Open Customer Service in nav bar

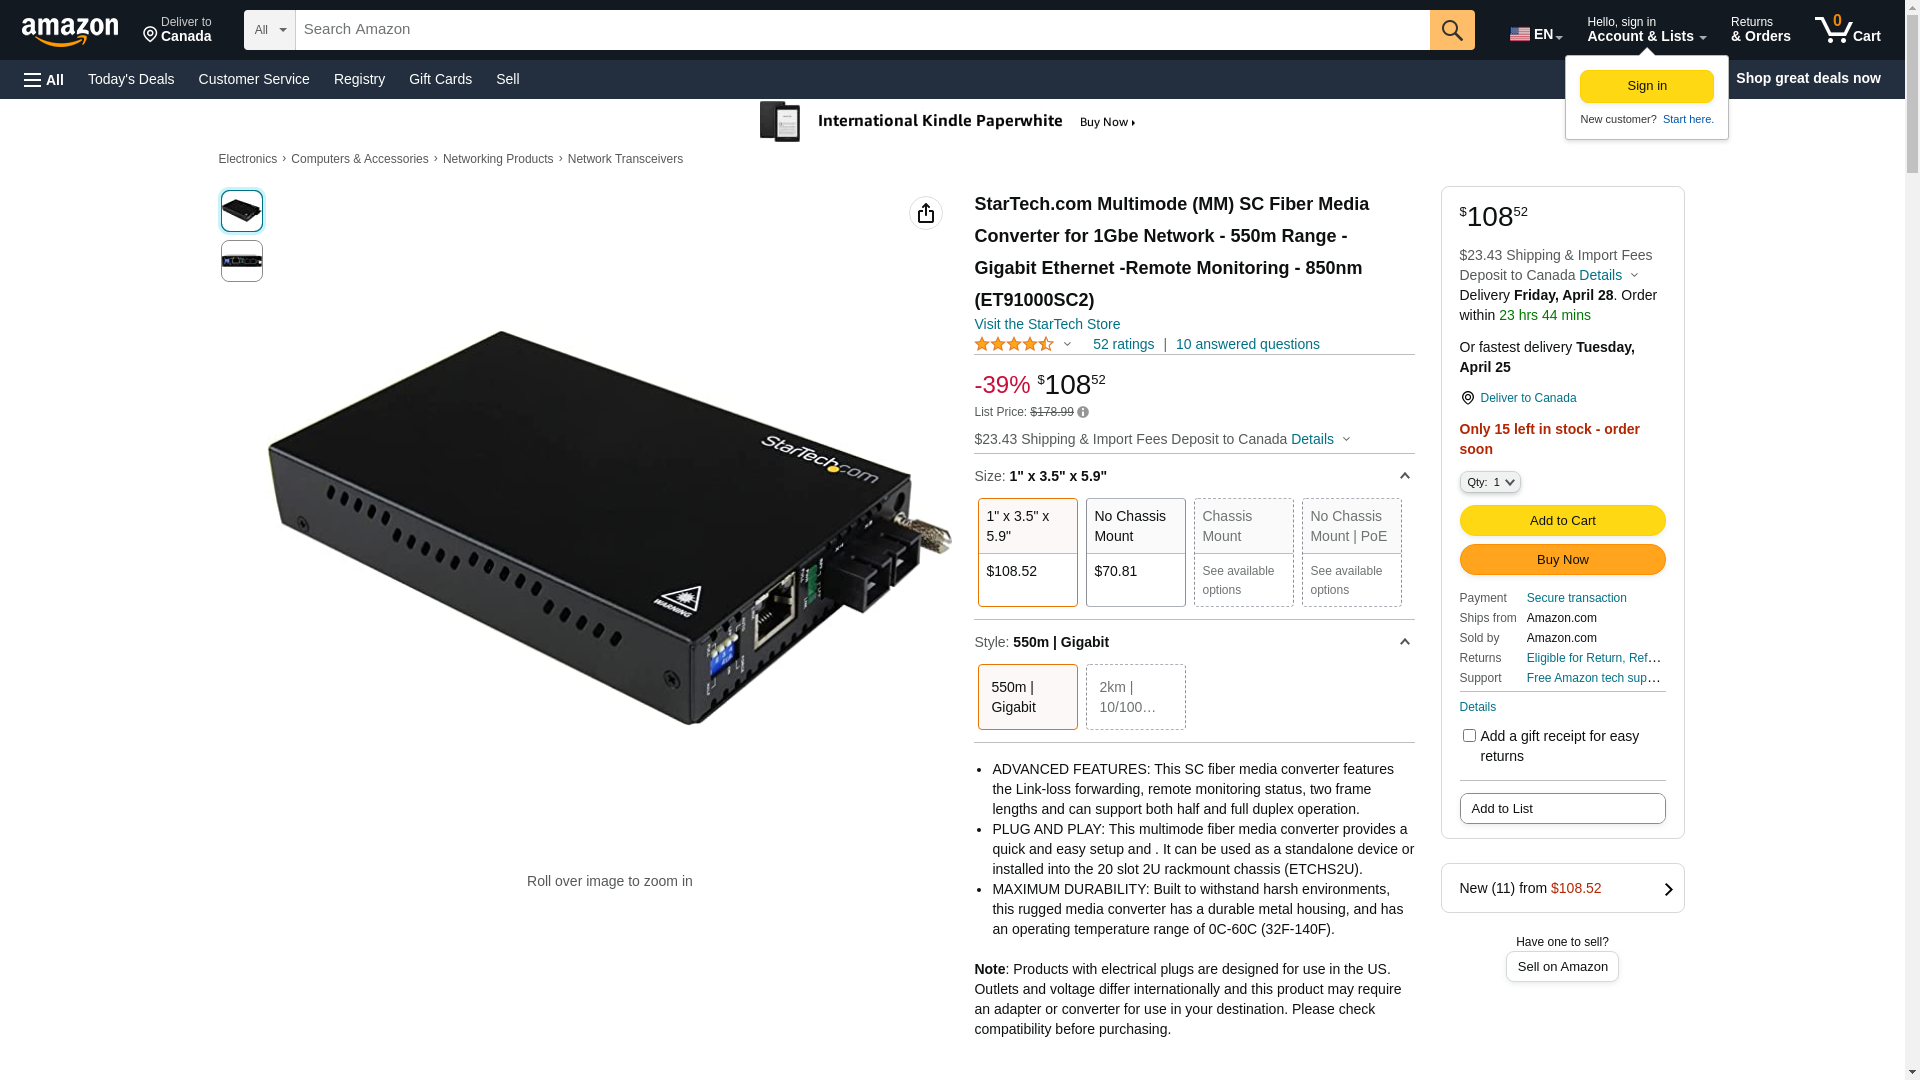[254, 79]
